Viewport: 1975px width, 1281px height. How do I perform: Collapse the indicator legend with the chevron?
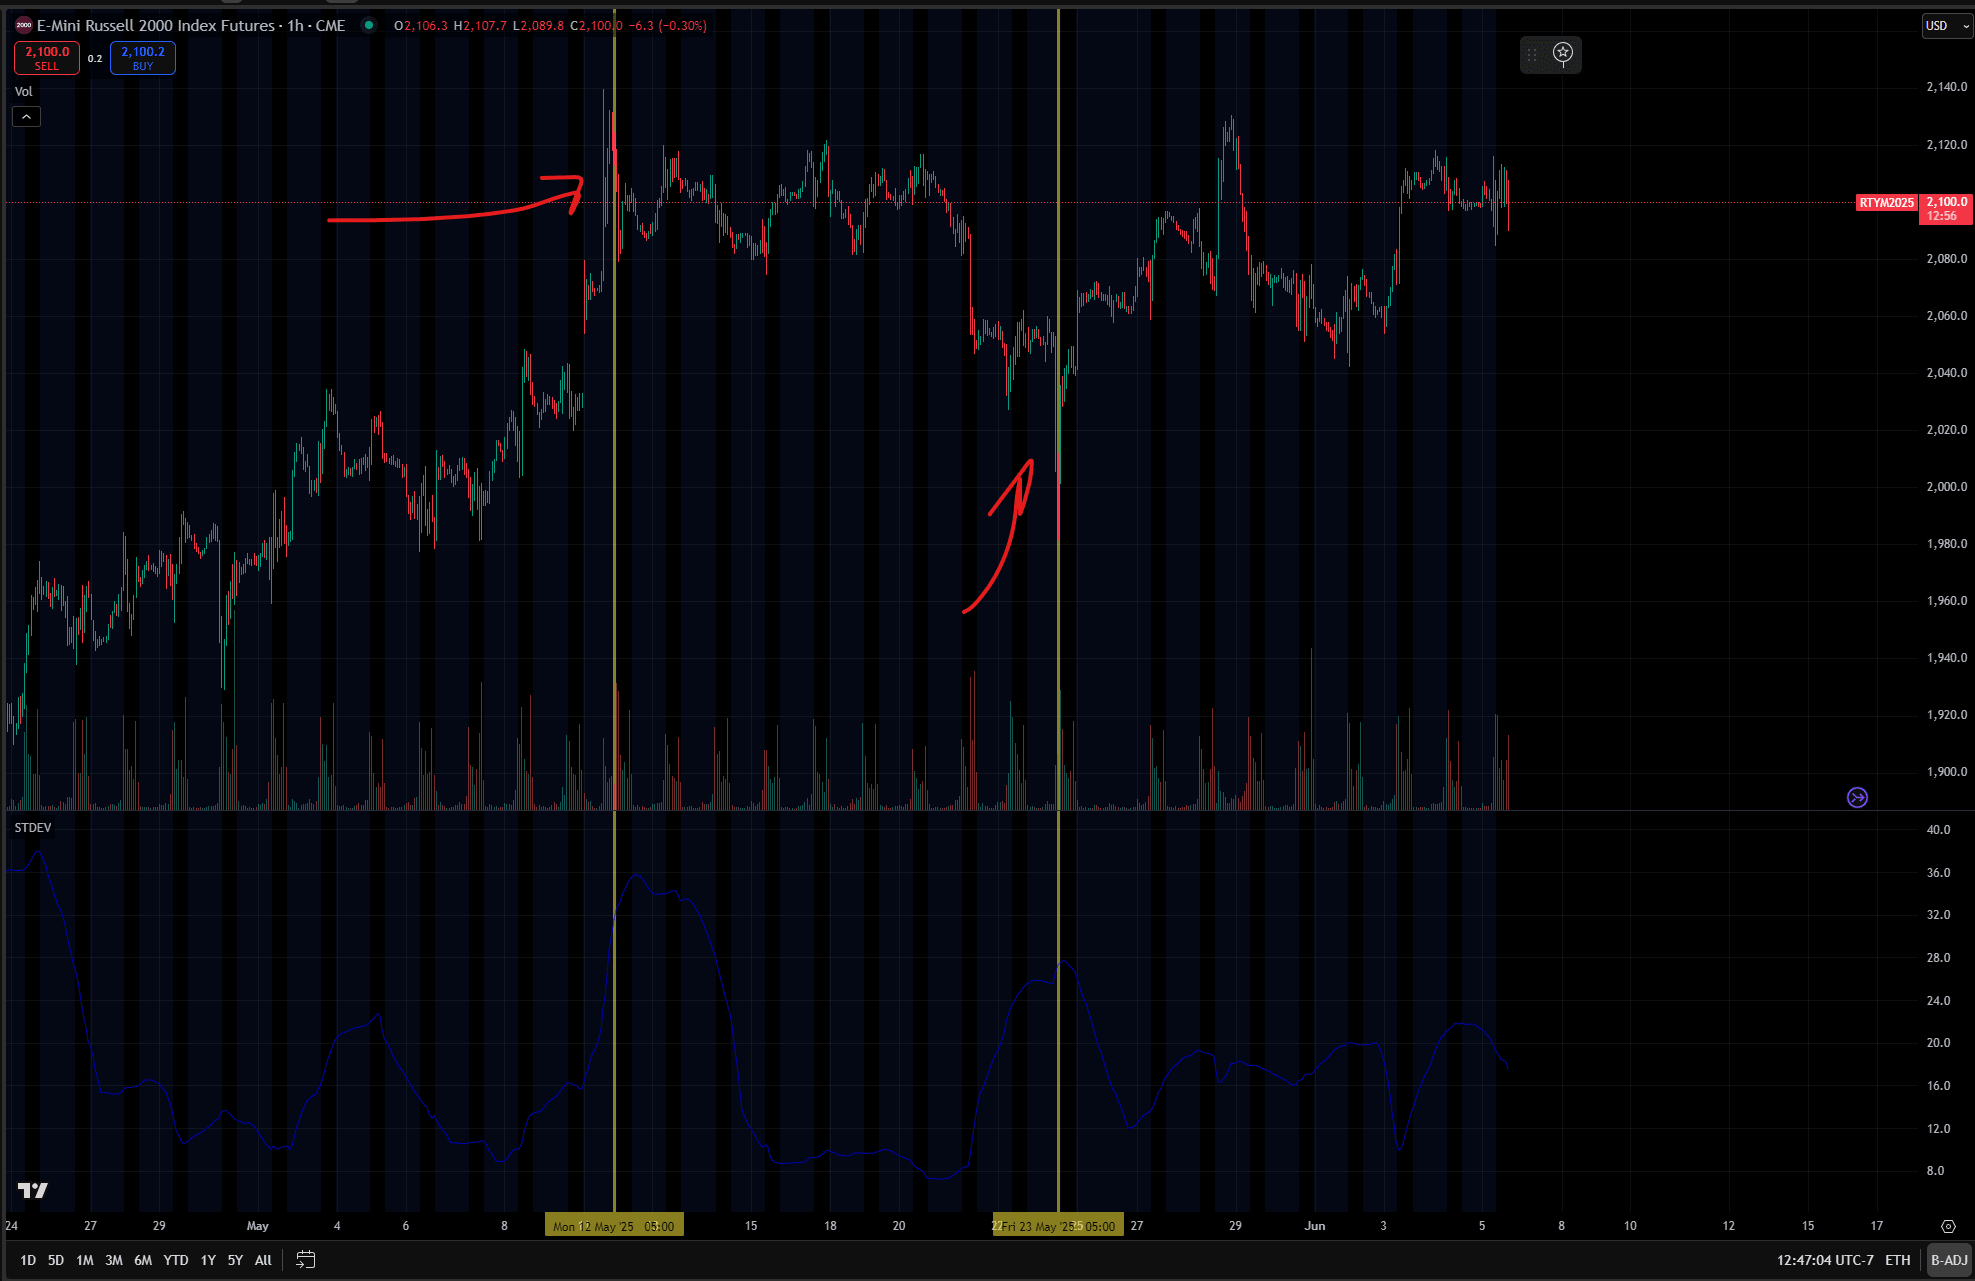click(26, 117)
